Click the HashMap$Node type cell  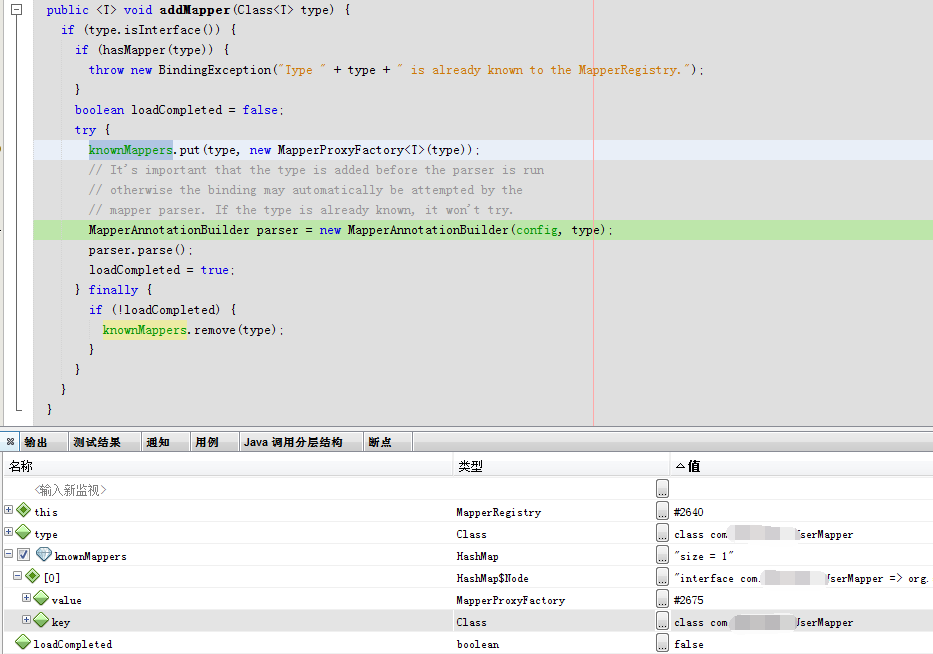click(492, 578)
